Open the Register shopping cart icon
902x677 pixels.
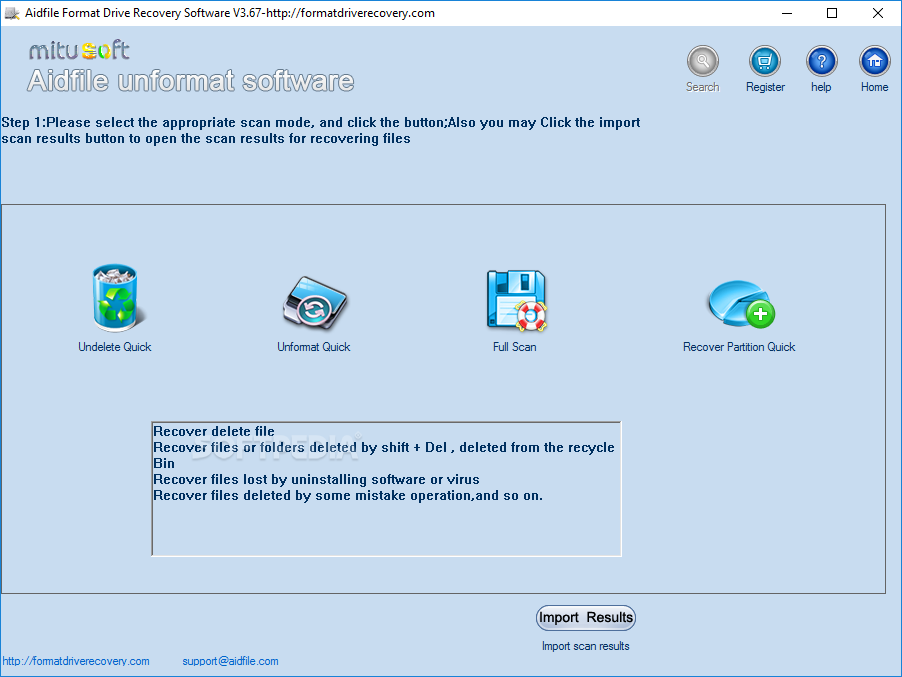click(x=765, y=61)
